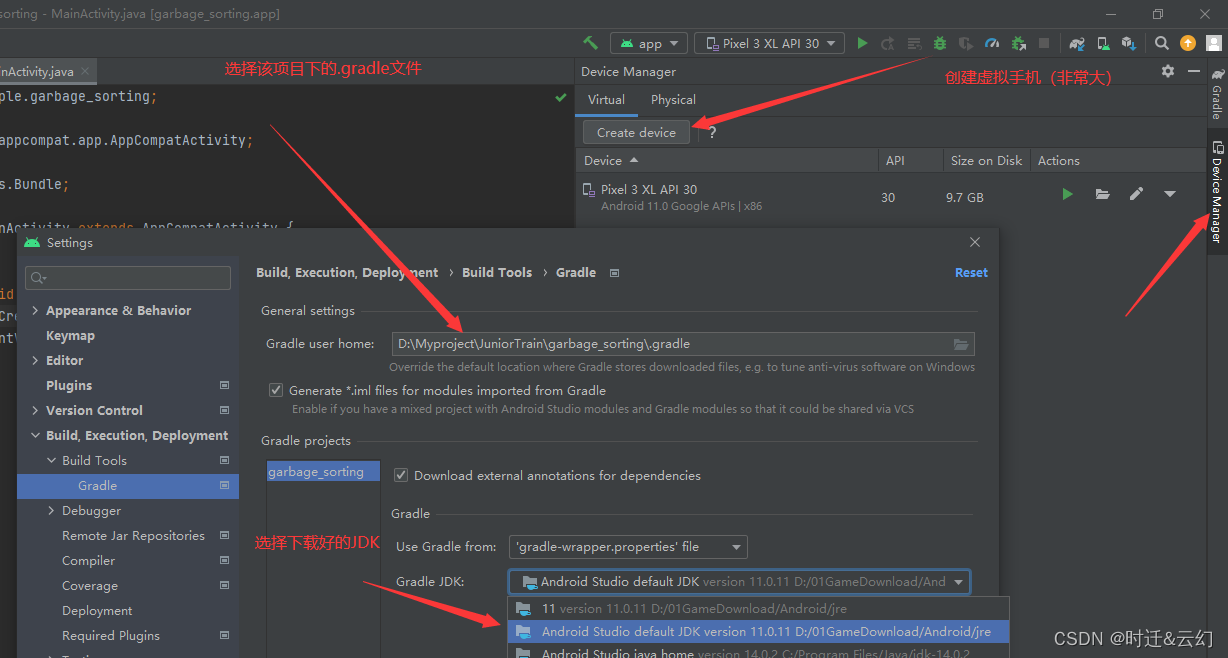Open Search Everywhere magnifier icon

(x=1161, y=43)
